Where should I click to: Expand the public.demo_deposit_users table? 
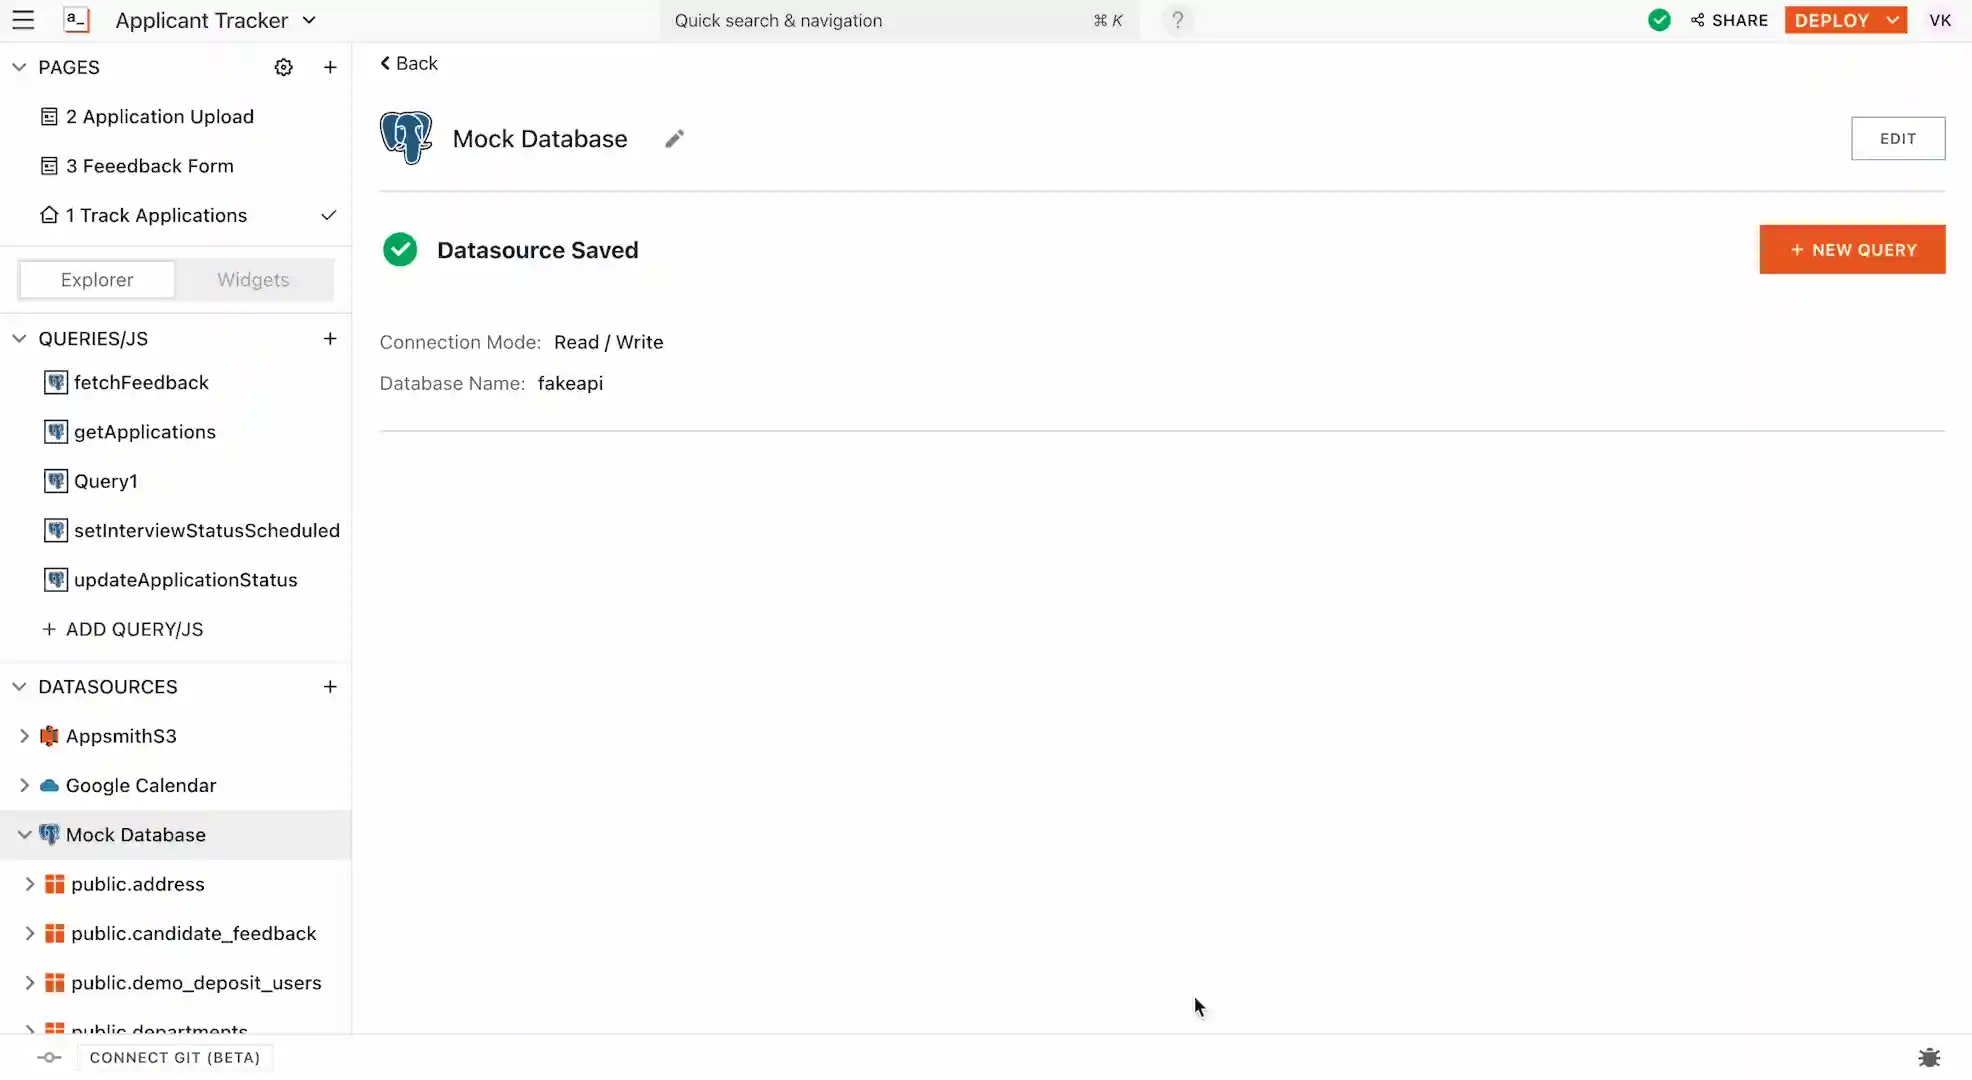coord(29,983)
